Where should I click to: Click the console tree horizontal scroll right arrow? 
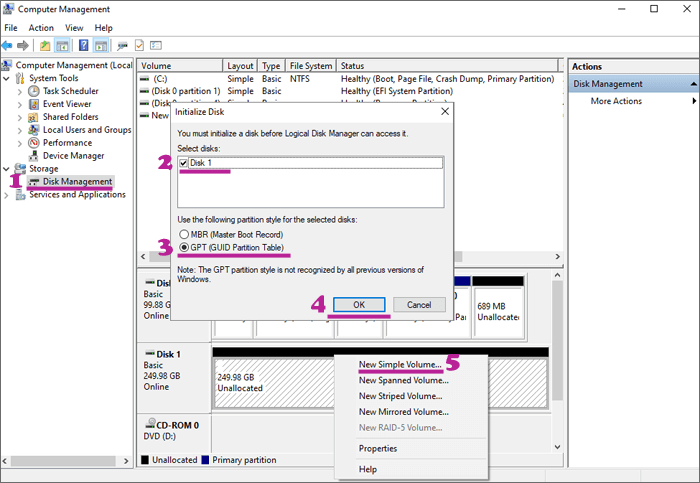(x=126, y=461)
